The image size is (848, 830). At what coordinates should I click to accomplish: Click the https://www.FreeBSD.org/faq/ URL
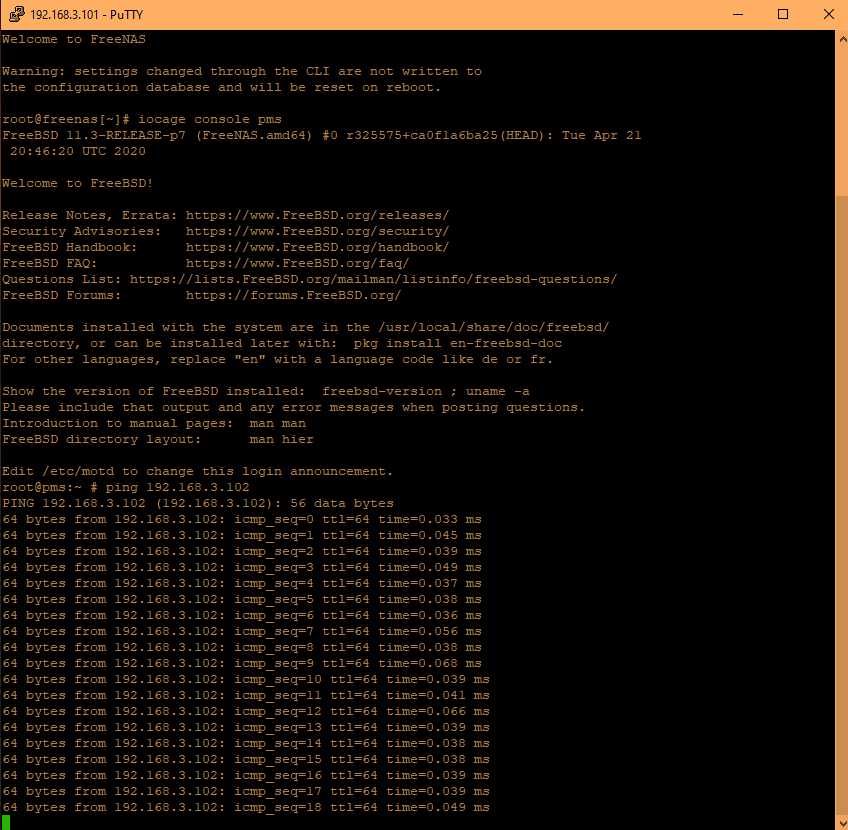[297, 263]
